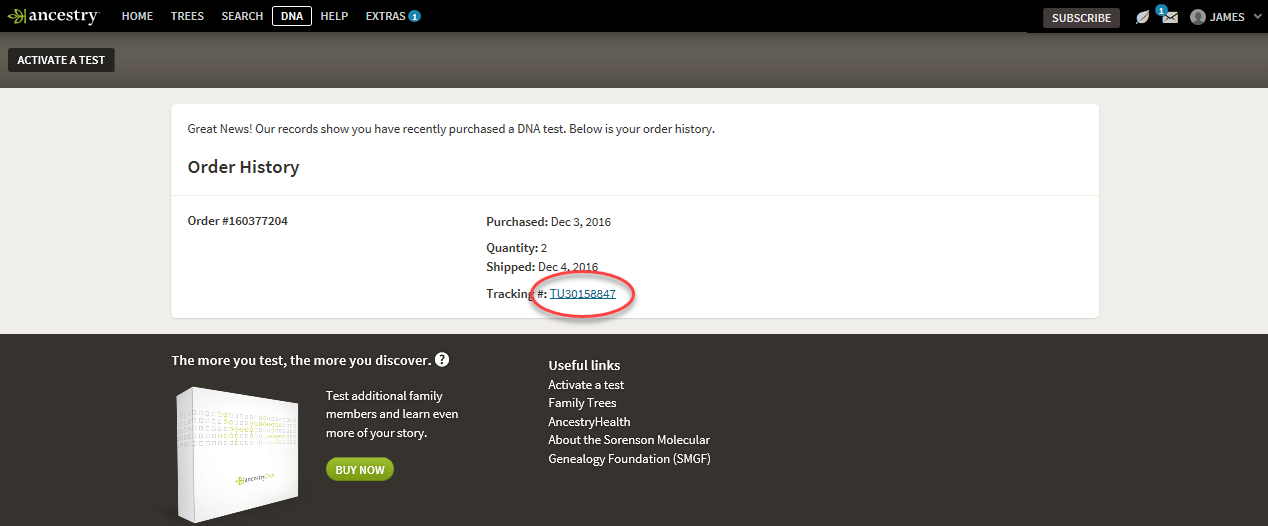This screenshot has height=526, width=1268.
Task: Click the Purchased: Dec 3, 2016 text
Action: coord(548,222)
